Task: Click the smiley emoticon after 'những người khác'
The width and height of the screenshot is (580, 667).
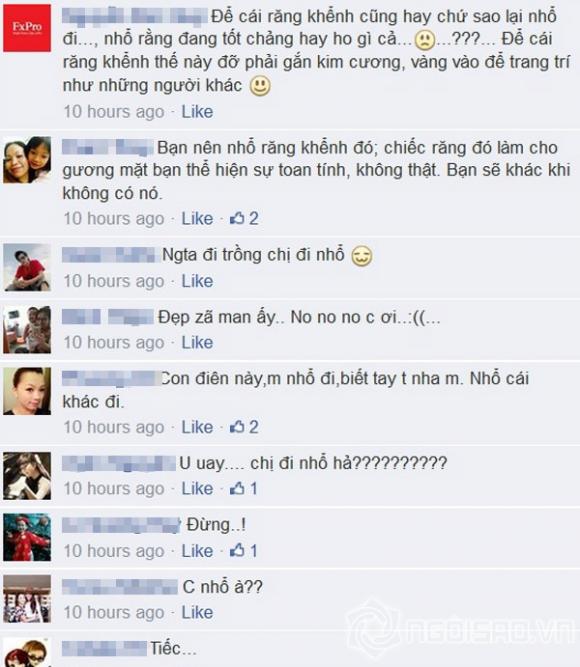Action: (x=260, y=86)
